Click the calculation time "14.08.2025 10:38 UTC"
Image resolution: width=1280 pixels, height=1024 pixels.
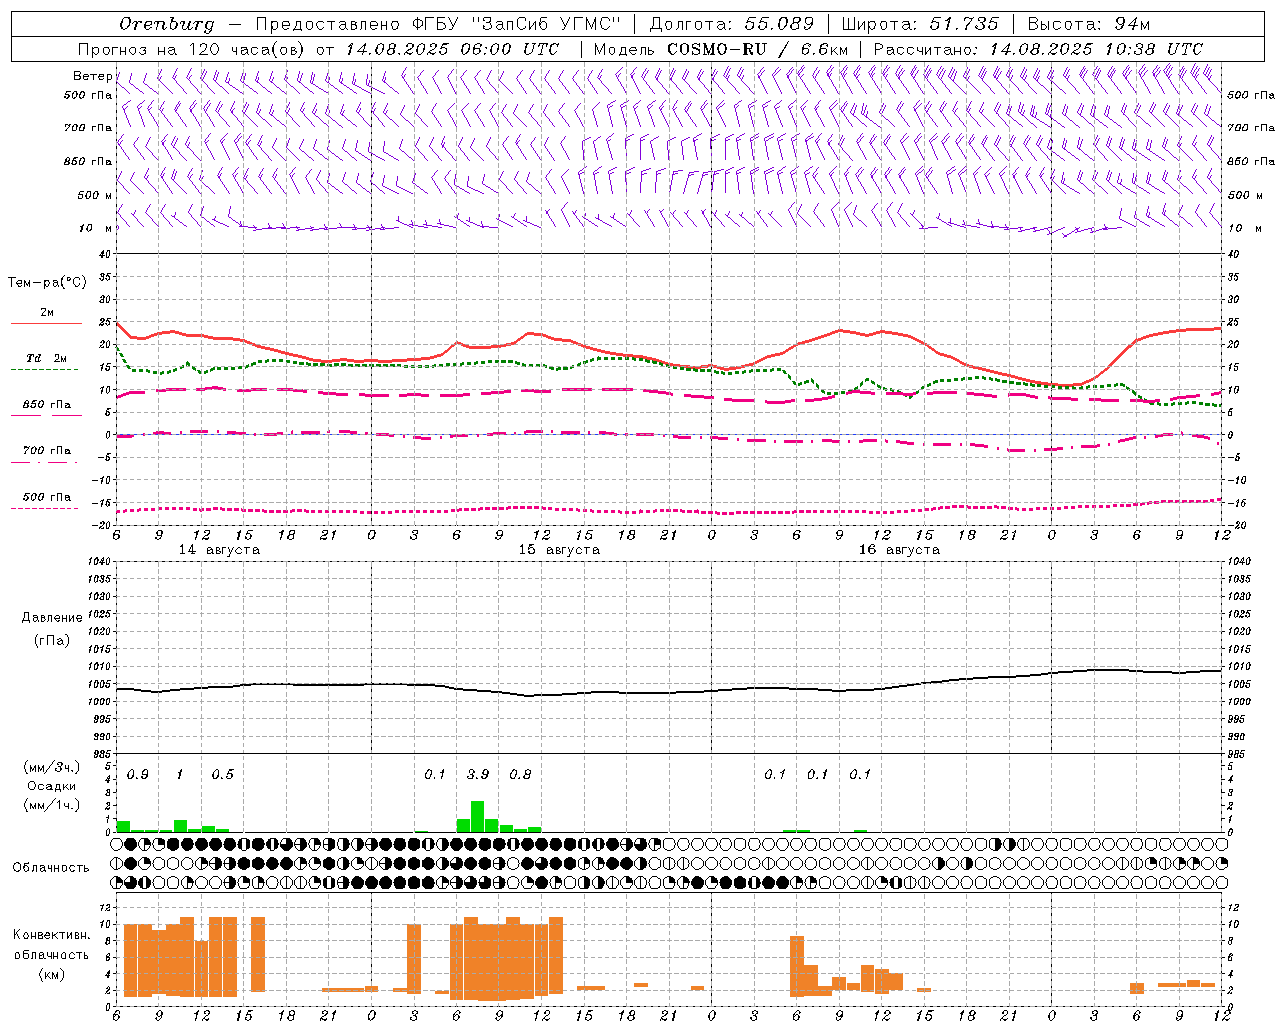tap(1096, 49)
